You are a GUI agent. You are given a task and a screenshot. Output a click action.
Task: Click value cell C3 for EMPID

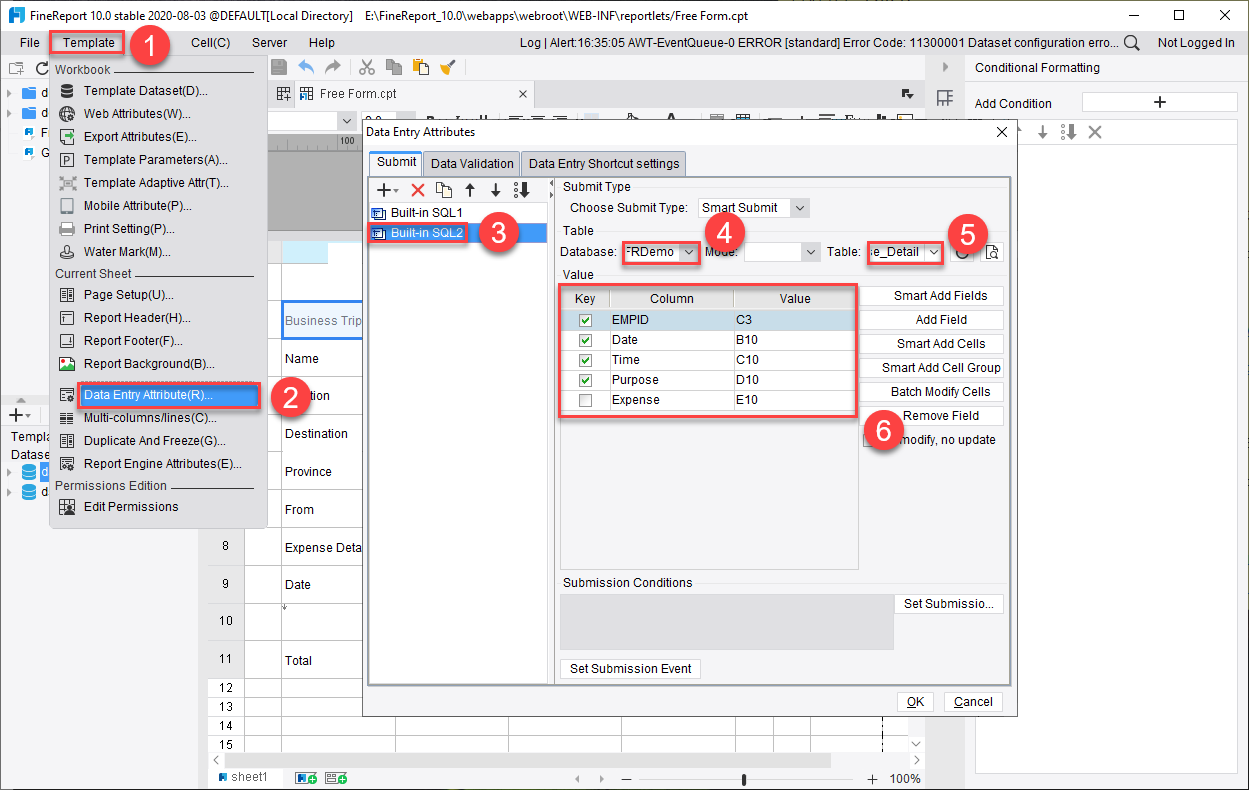(794, 320)
